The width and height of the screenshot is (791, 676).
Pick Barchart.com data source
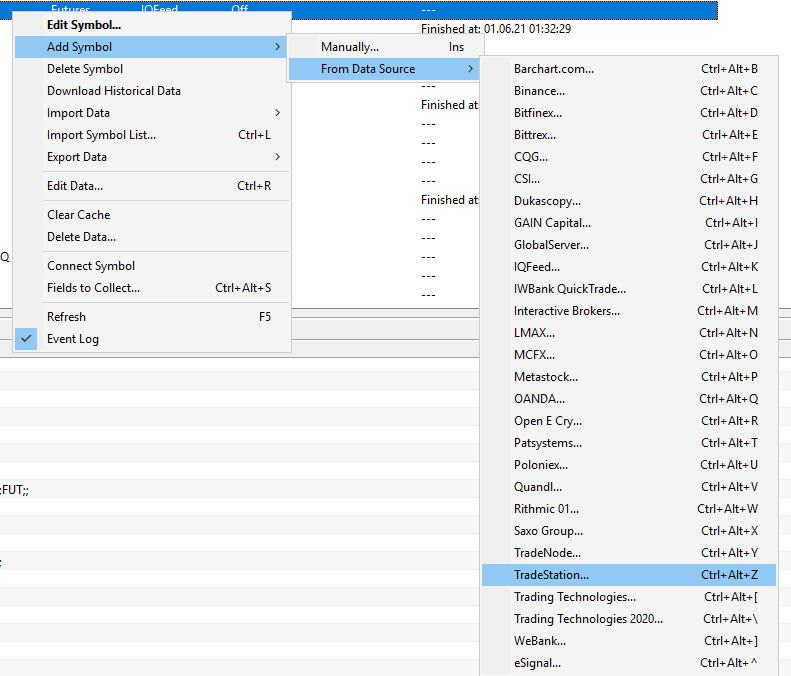pyautogui.click(x=629, y=69)
